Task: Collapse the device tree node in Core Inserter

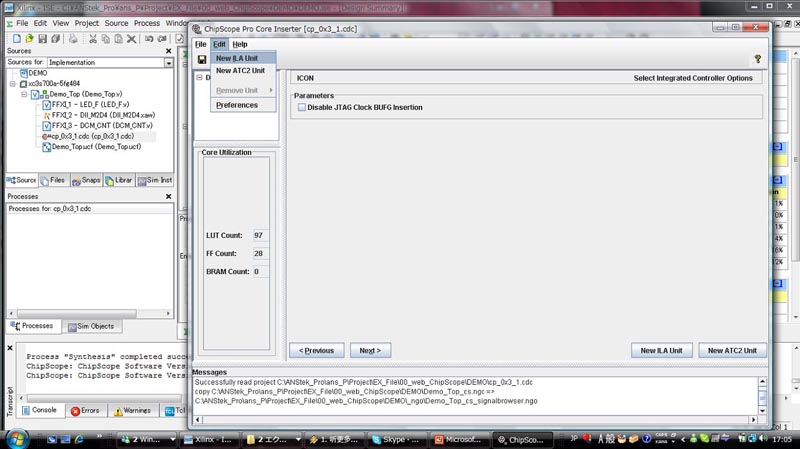Action: 199,78
